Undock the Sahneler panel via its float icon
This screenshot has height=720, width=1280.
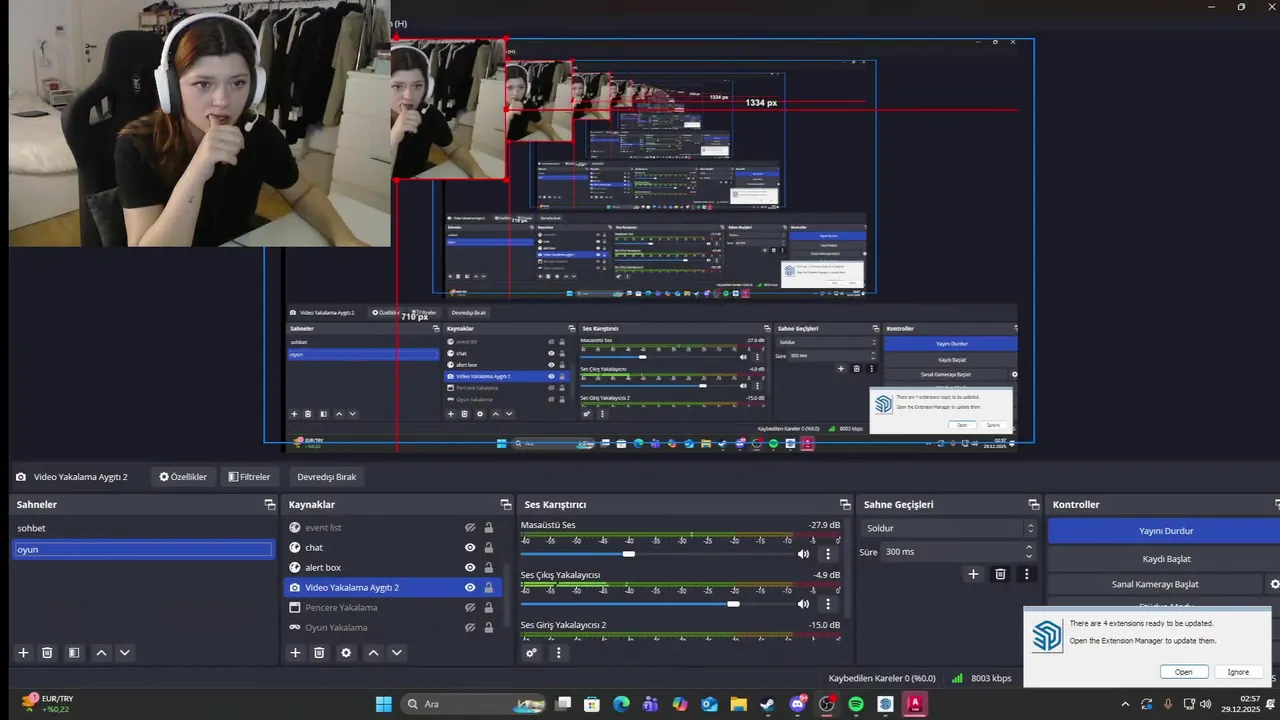[x=269, y=505]
